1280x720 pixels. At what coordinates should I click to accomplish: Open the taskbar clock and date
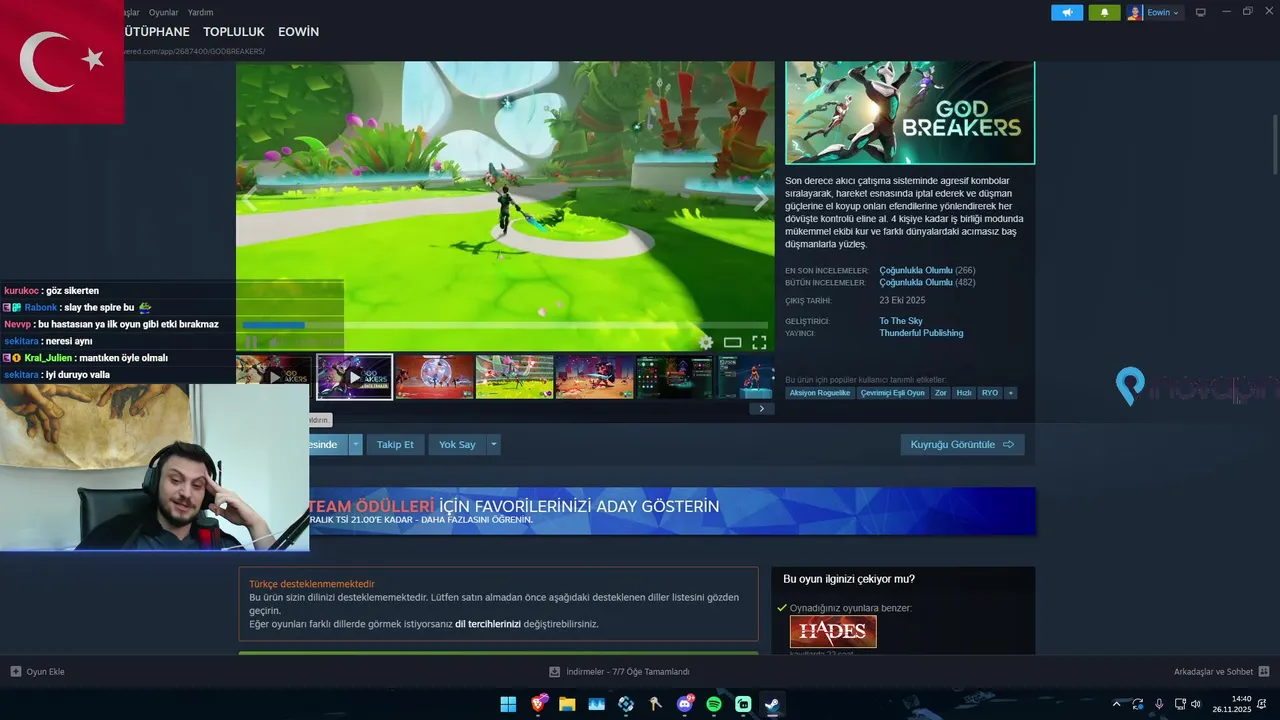[x=1232, y=704]
